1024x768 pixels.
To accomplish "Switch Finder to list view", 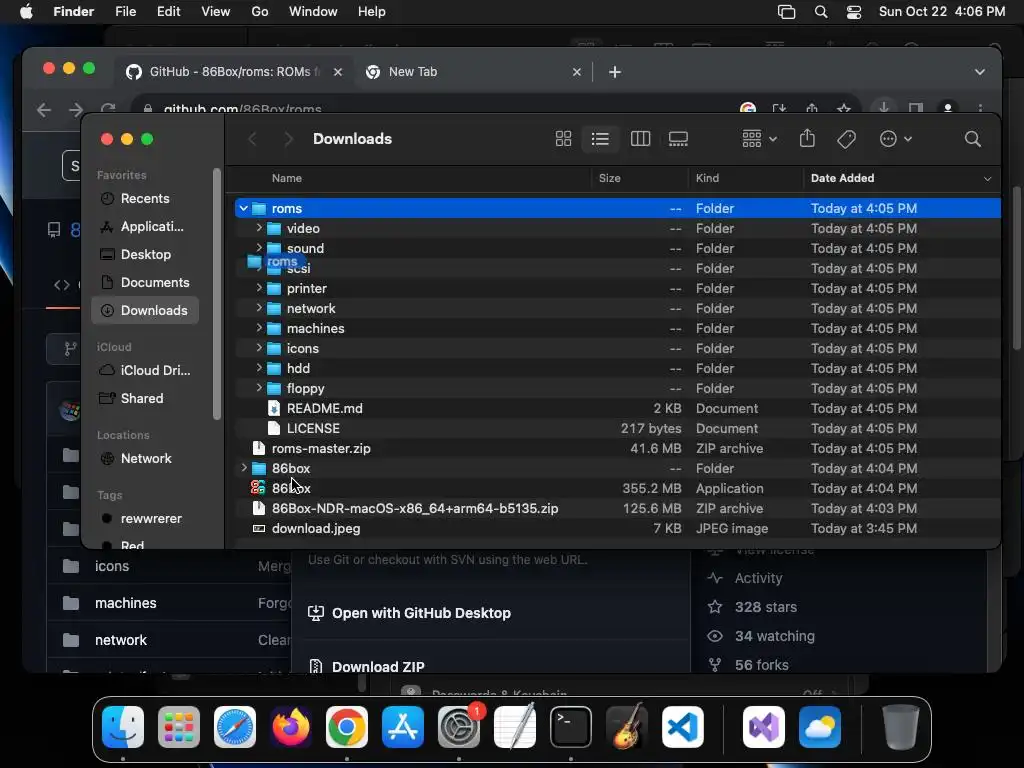I will coord(600,138).
